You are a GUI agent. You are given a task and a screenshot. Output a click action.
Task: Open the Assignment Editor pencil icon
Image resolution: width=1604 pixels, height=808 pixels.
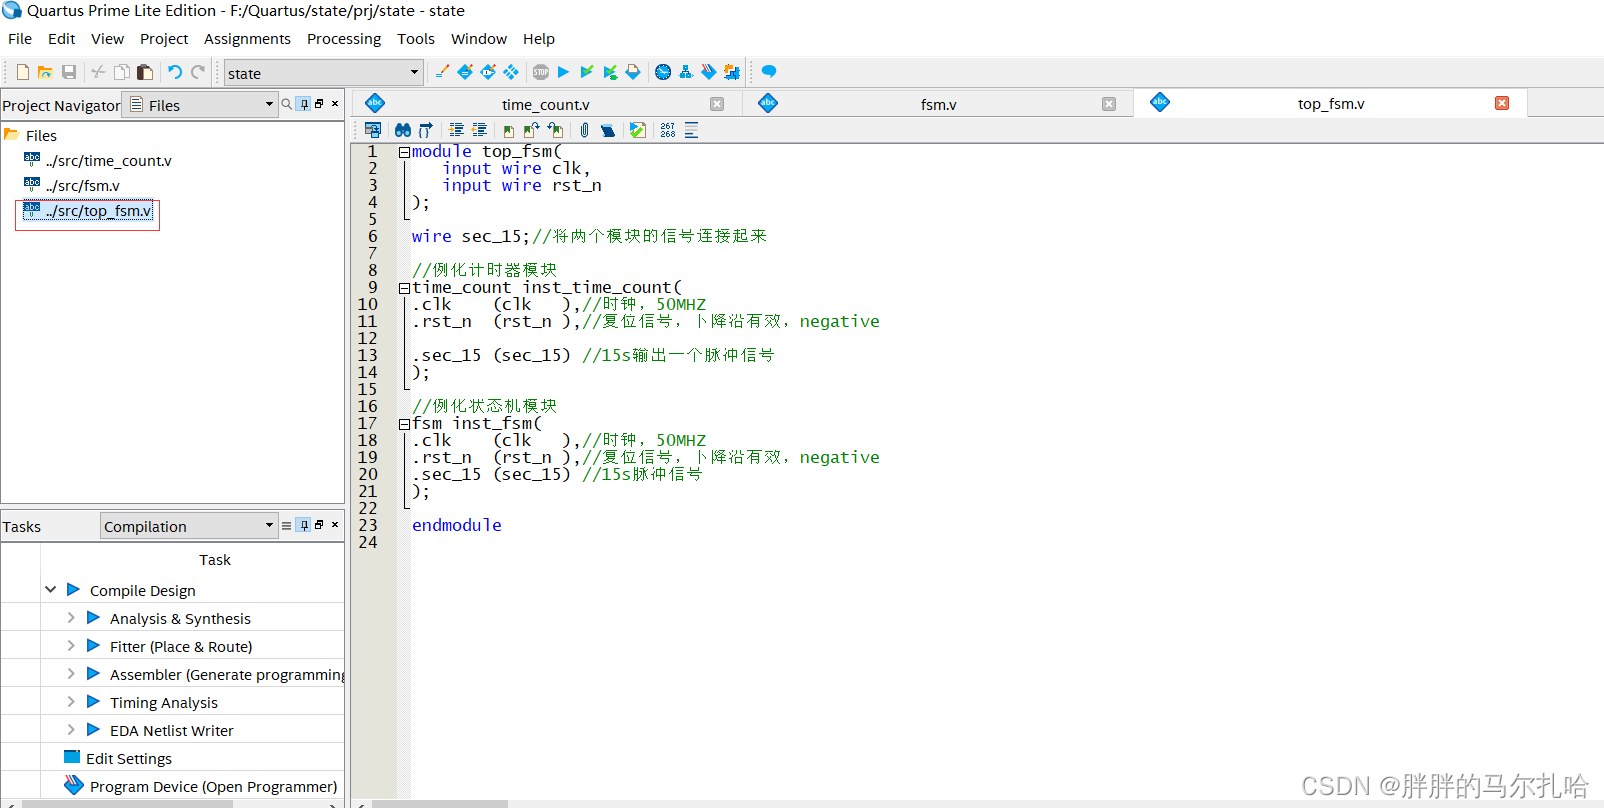coord(465,72)
